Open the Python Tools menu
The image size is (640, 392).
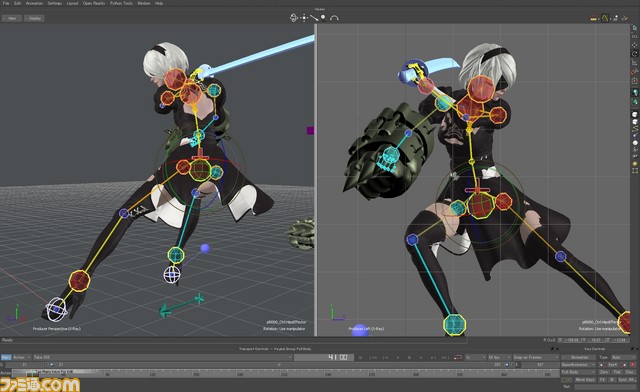coord(121,3)
